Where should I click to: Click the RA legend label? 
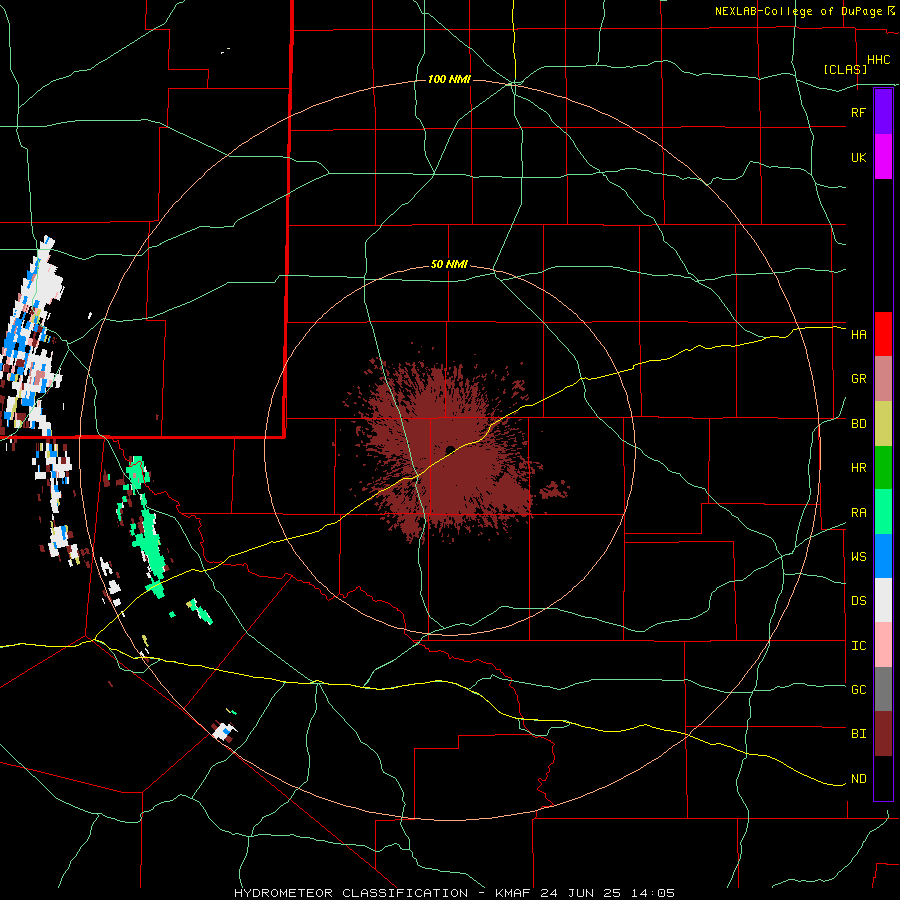pos(858,513)
